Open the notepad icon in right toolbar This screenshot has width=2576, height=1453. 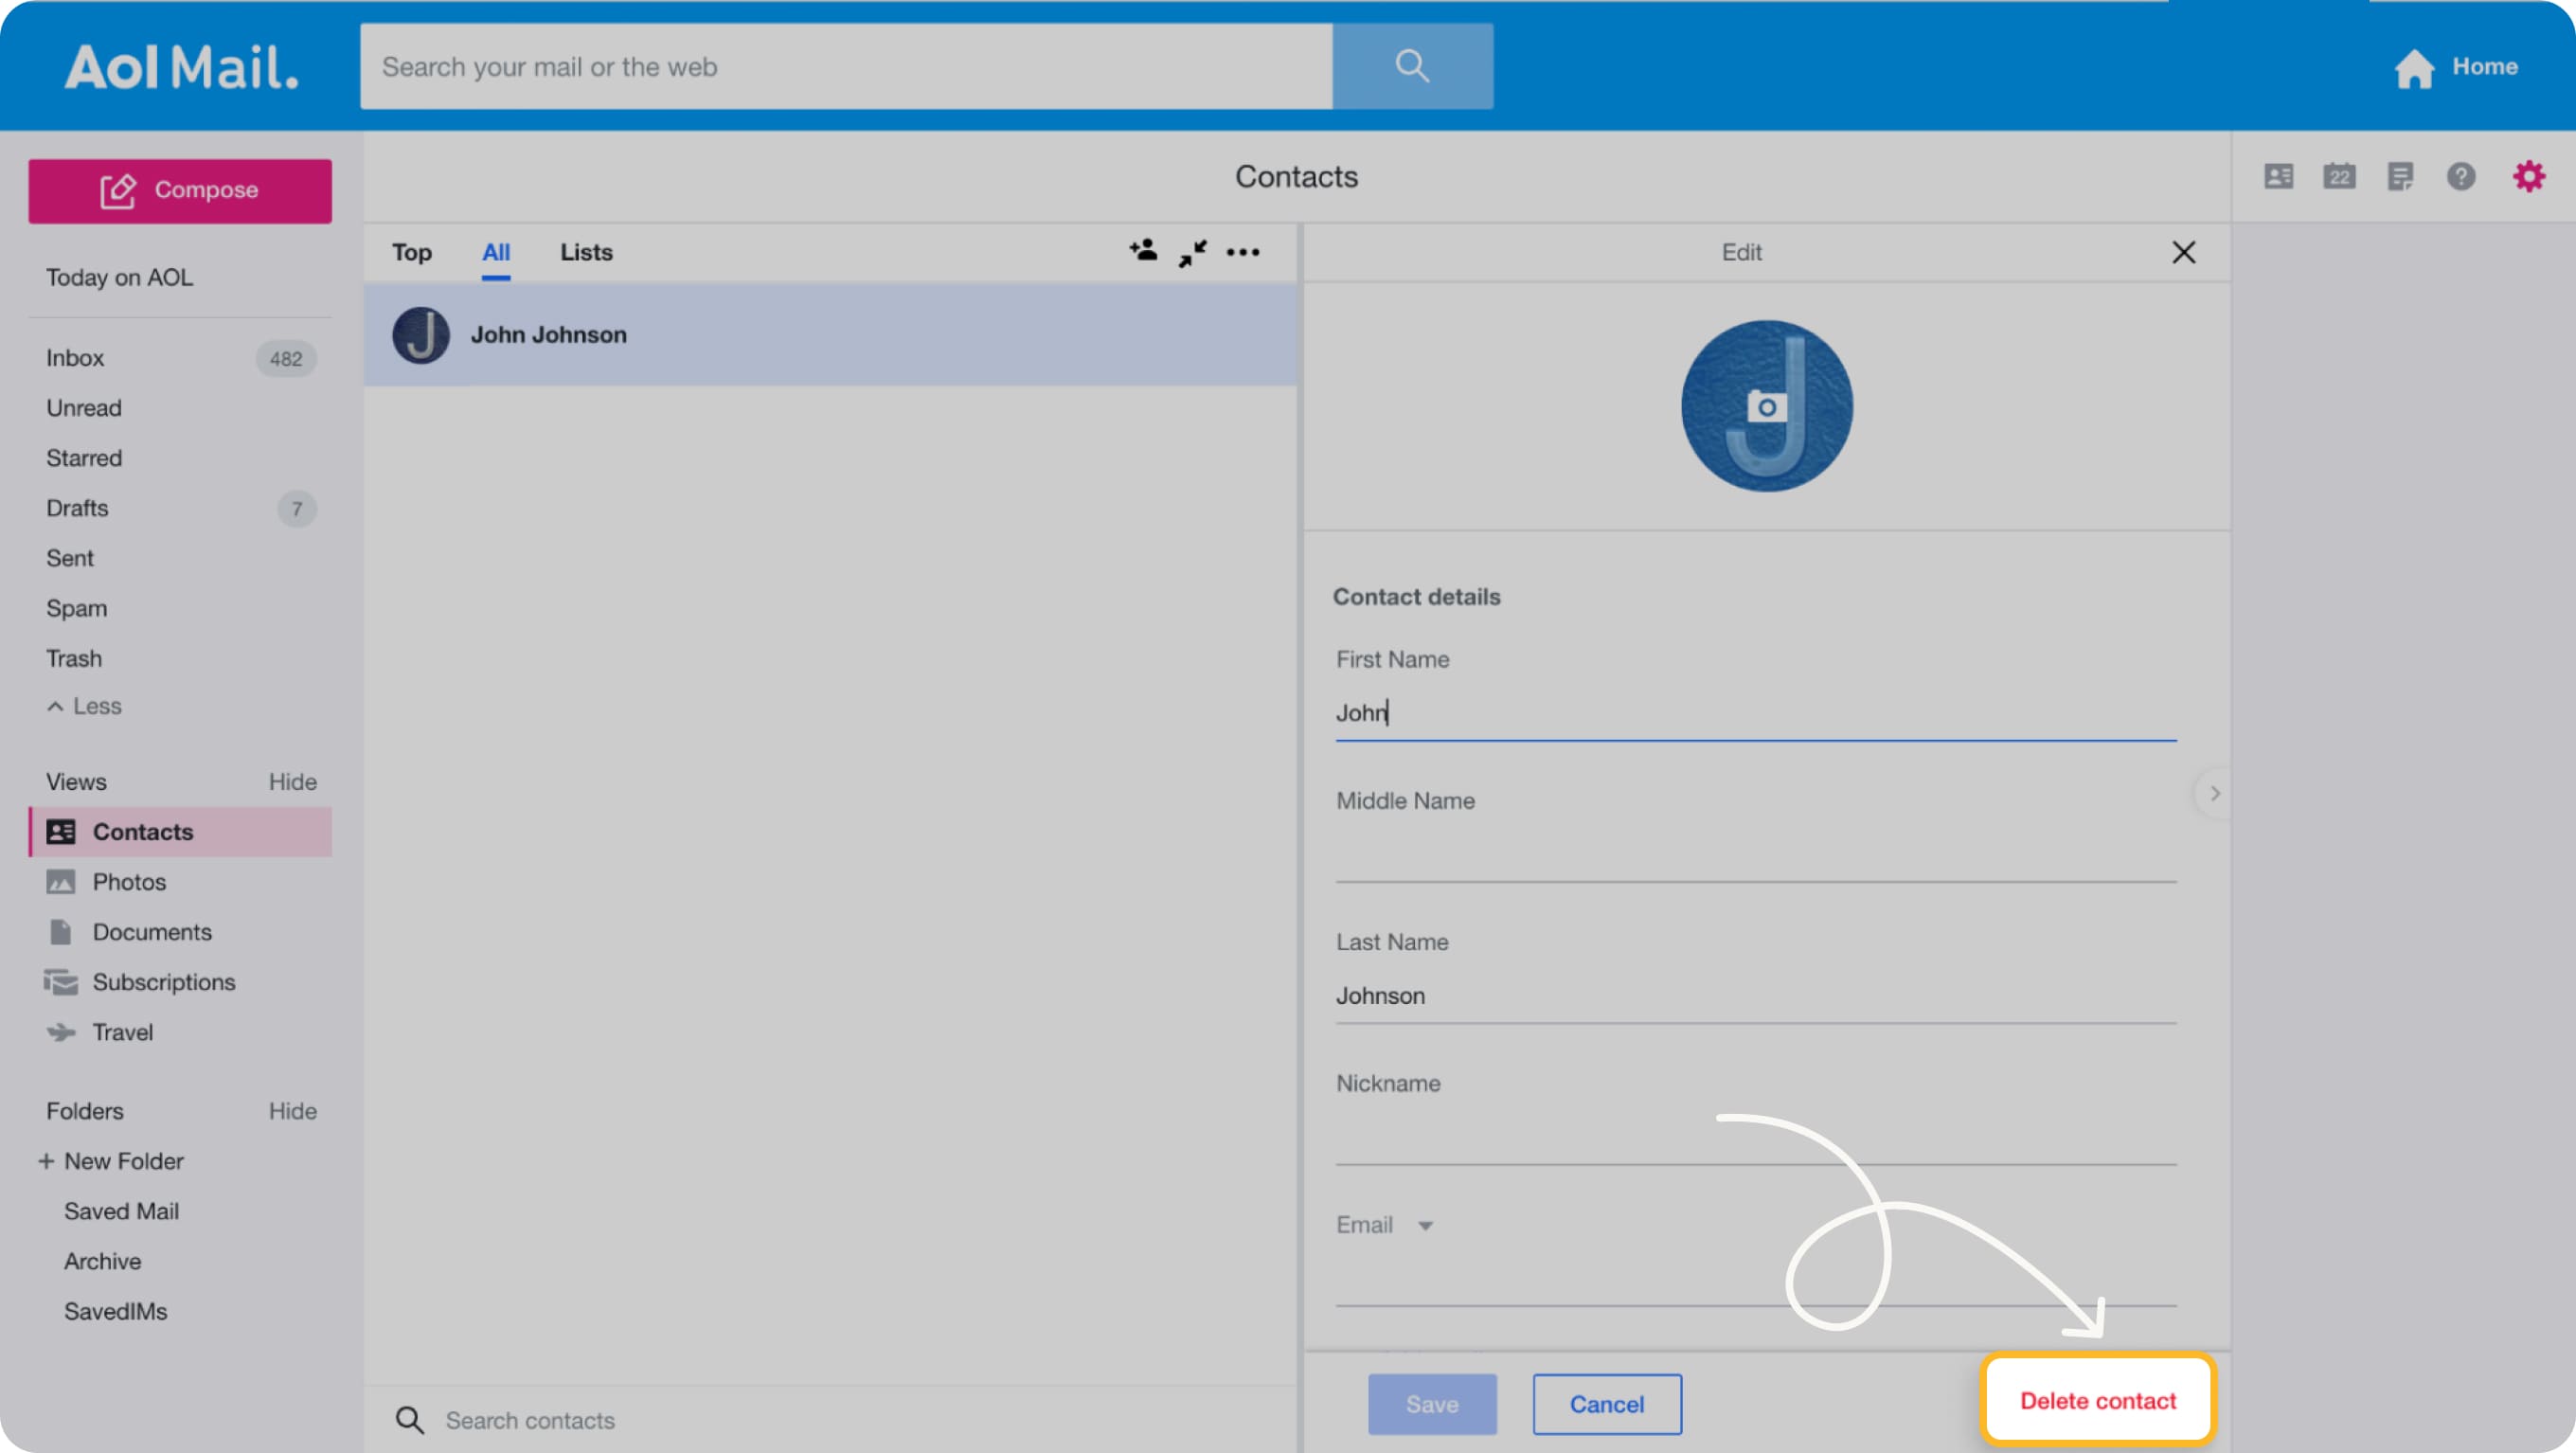pyautogui.click(x=2400, y=177)
